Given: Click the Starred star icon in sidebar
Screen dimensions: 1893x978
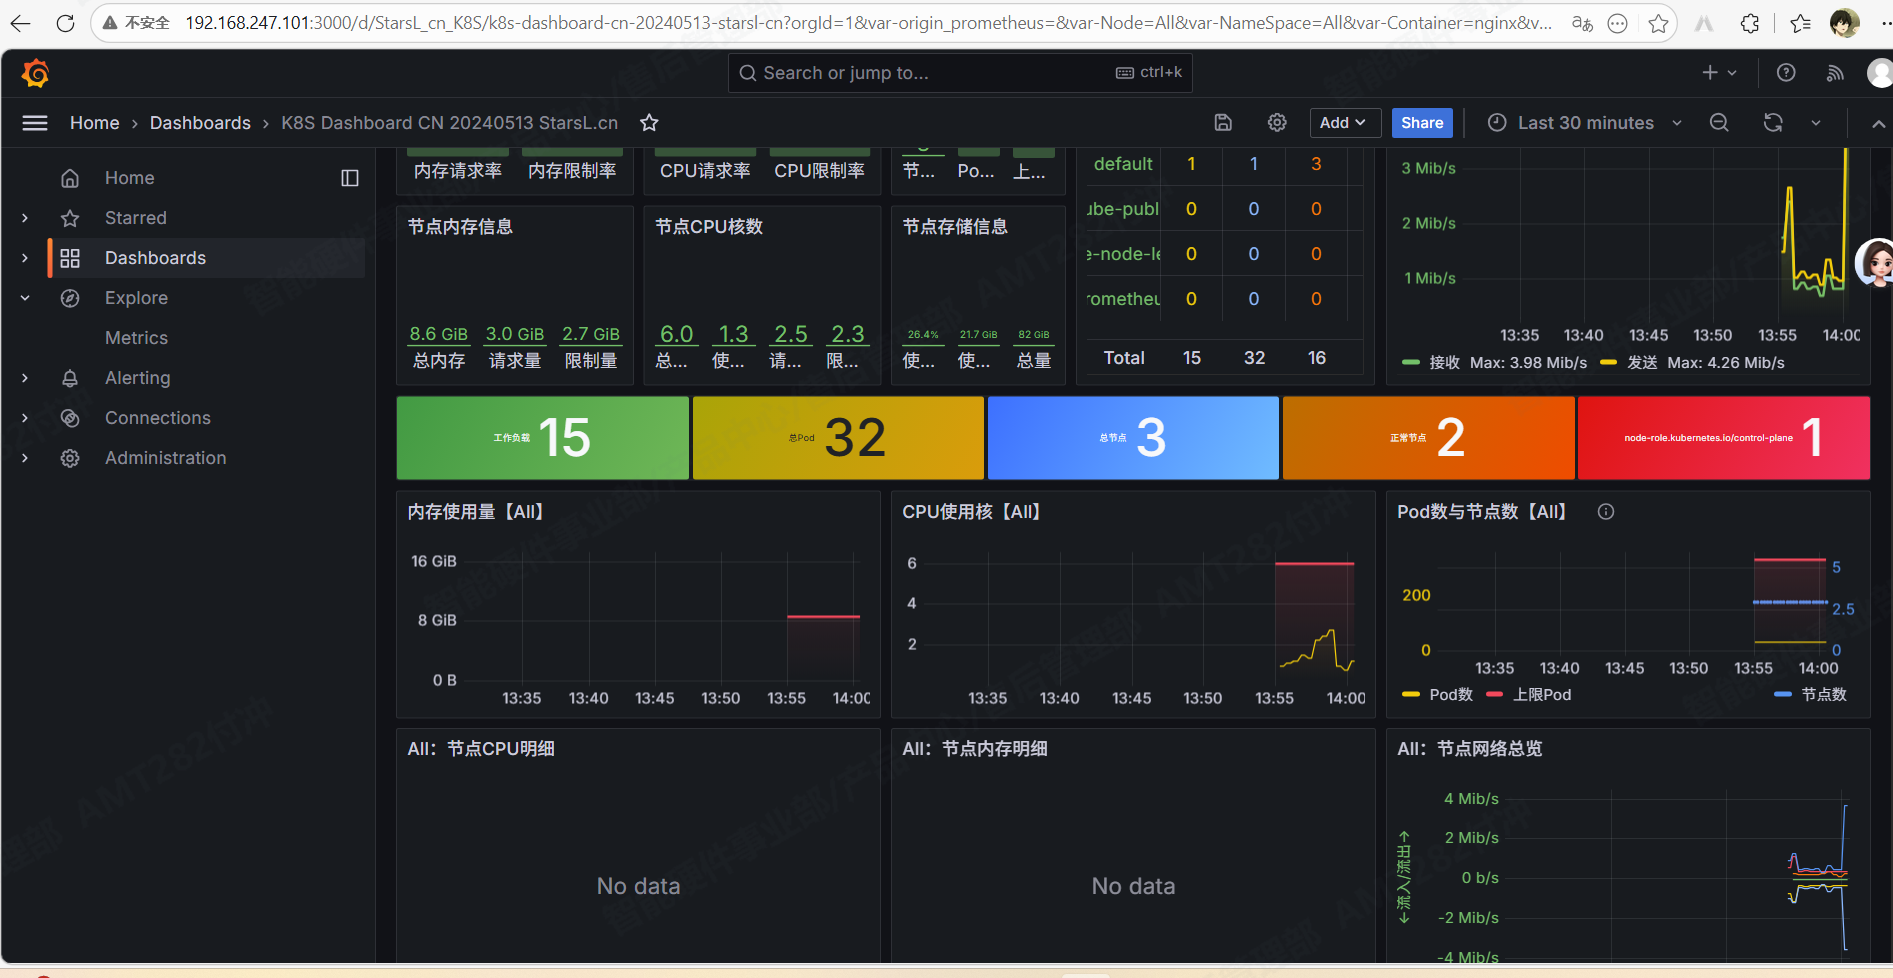Looking at the screenshot, I should click(70, 218).
